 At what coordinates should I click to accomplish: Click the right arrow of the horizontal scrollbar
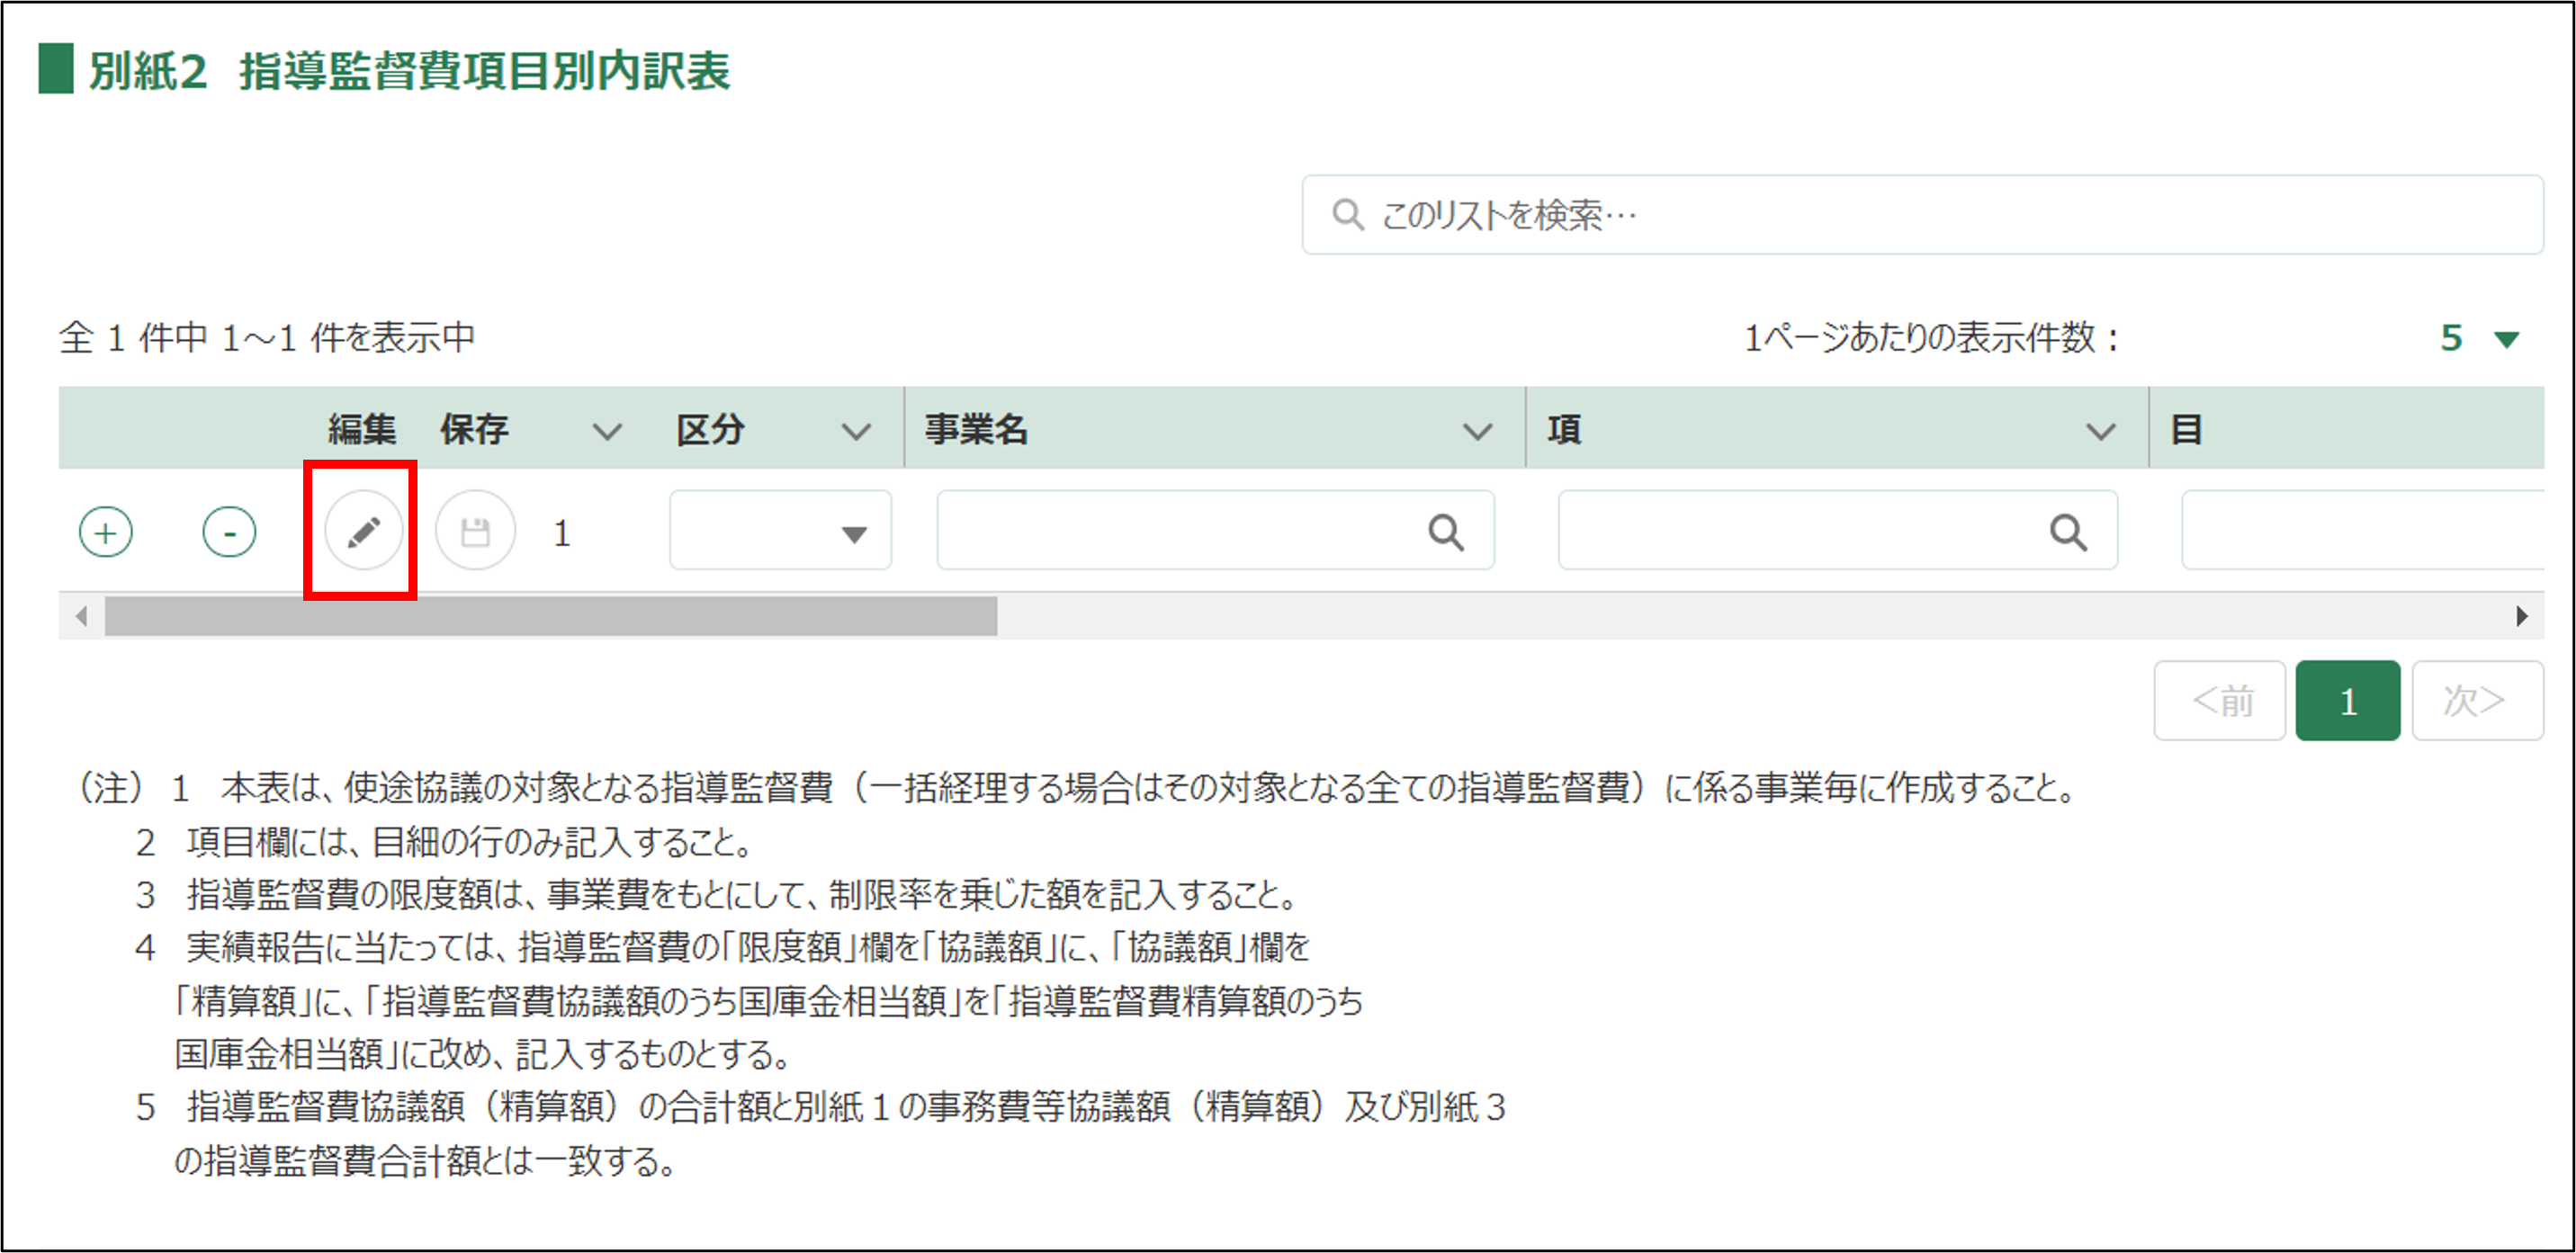click(x=2521, y=616)
